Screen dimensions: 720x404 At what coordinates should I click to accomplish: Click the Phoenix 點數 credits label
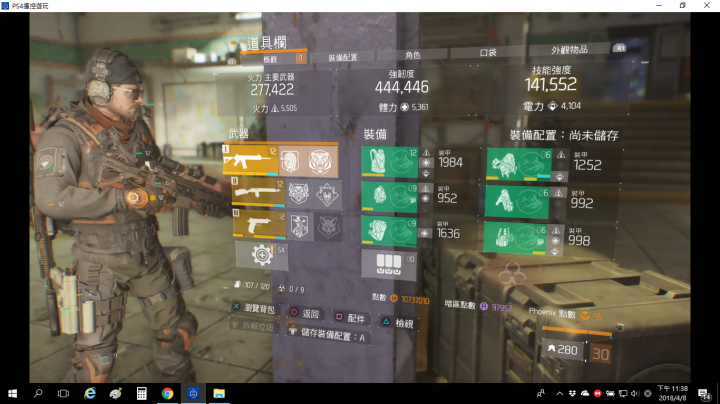tap(552, 313)
